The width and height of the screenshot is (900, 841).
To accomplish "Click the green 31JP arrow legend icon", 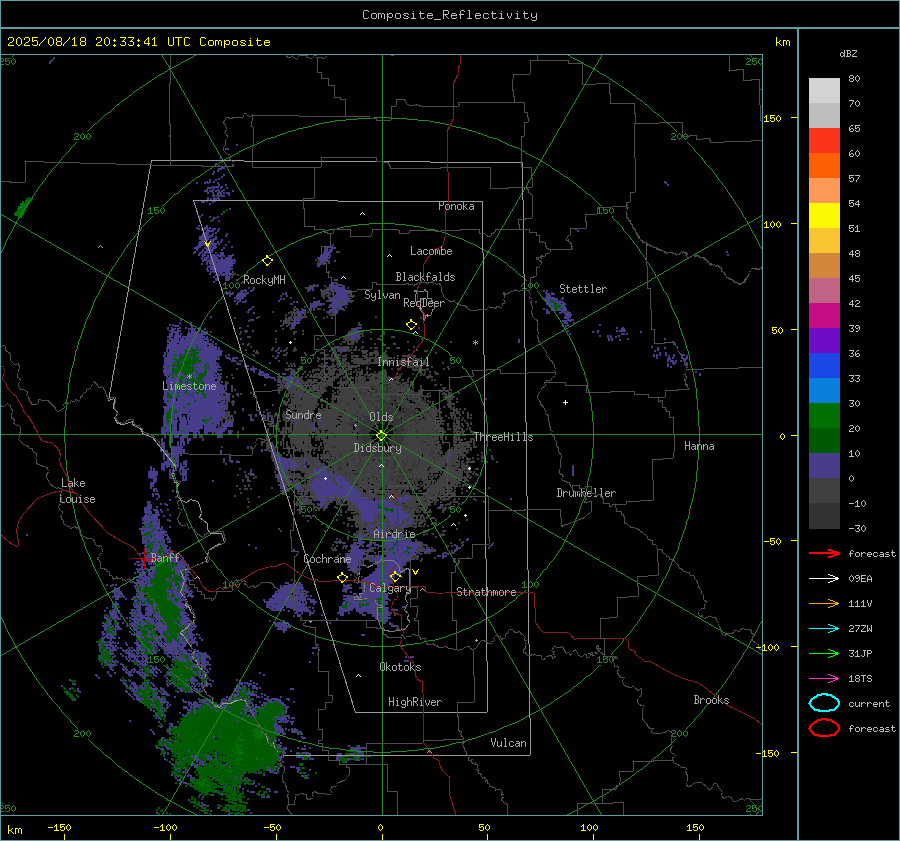I will pos(824,653).
